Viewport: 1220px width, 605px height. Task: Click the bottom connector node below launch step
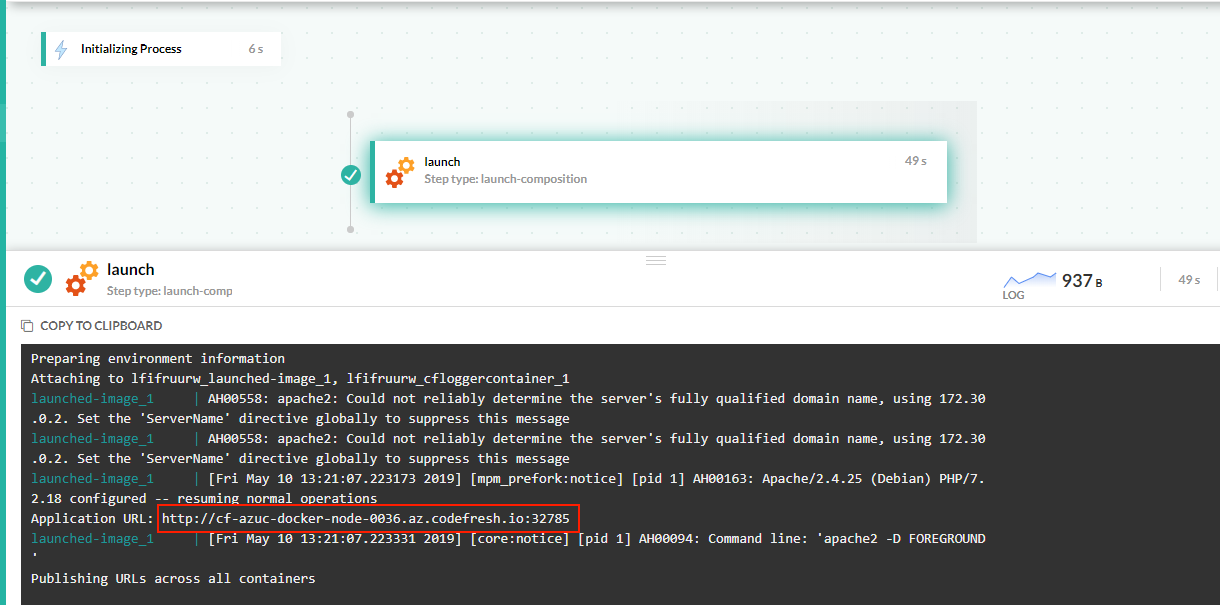point(350,229)
